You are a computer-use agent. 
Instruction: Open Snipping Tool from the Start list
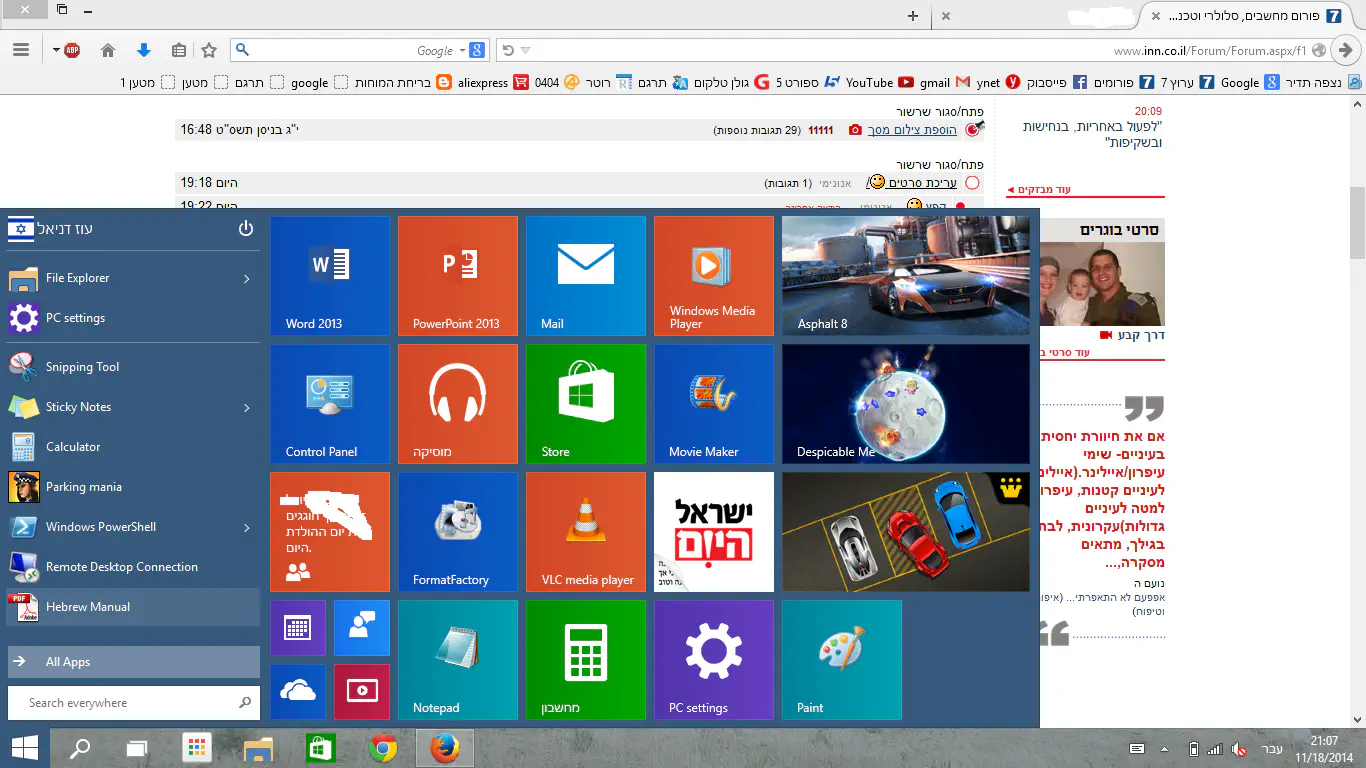tap(82, 367)
